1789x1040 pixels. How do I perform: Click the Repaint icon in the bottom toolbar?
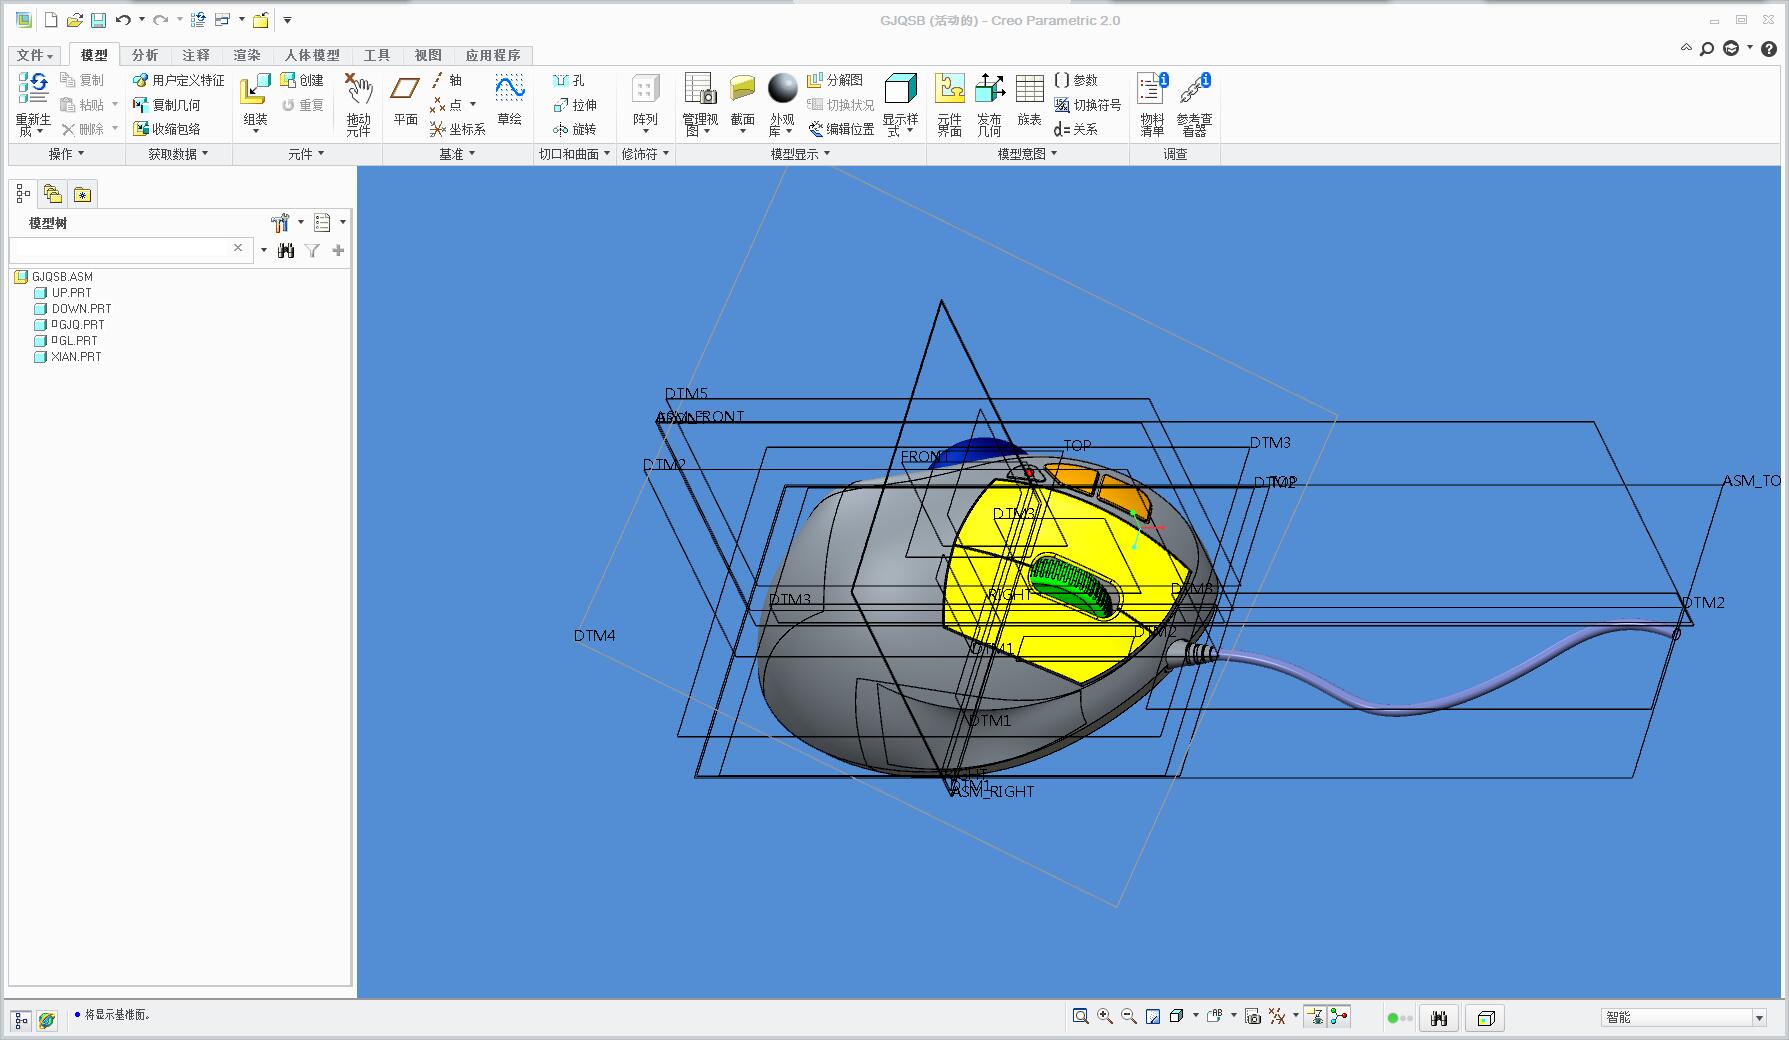(1153, 1017)
